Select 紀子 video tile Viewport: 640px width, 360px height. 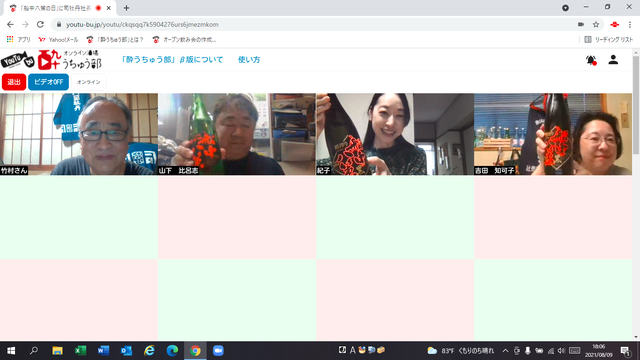[x=395, y=134]
